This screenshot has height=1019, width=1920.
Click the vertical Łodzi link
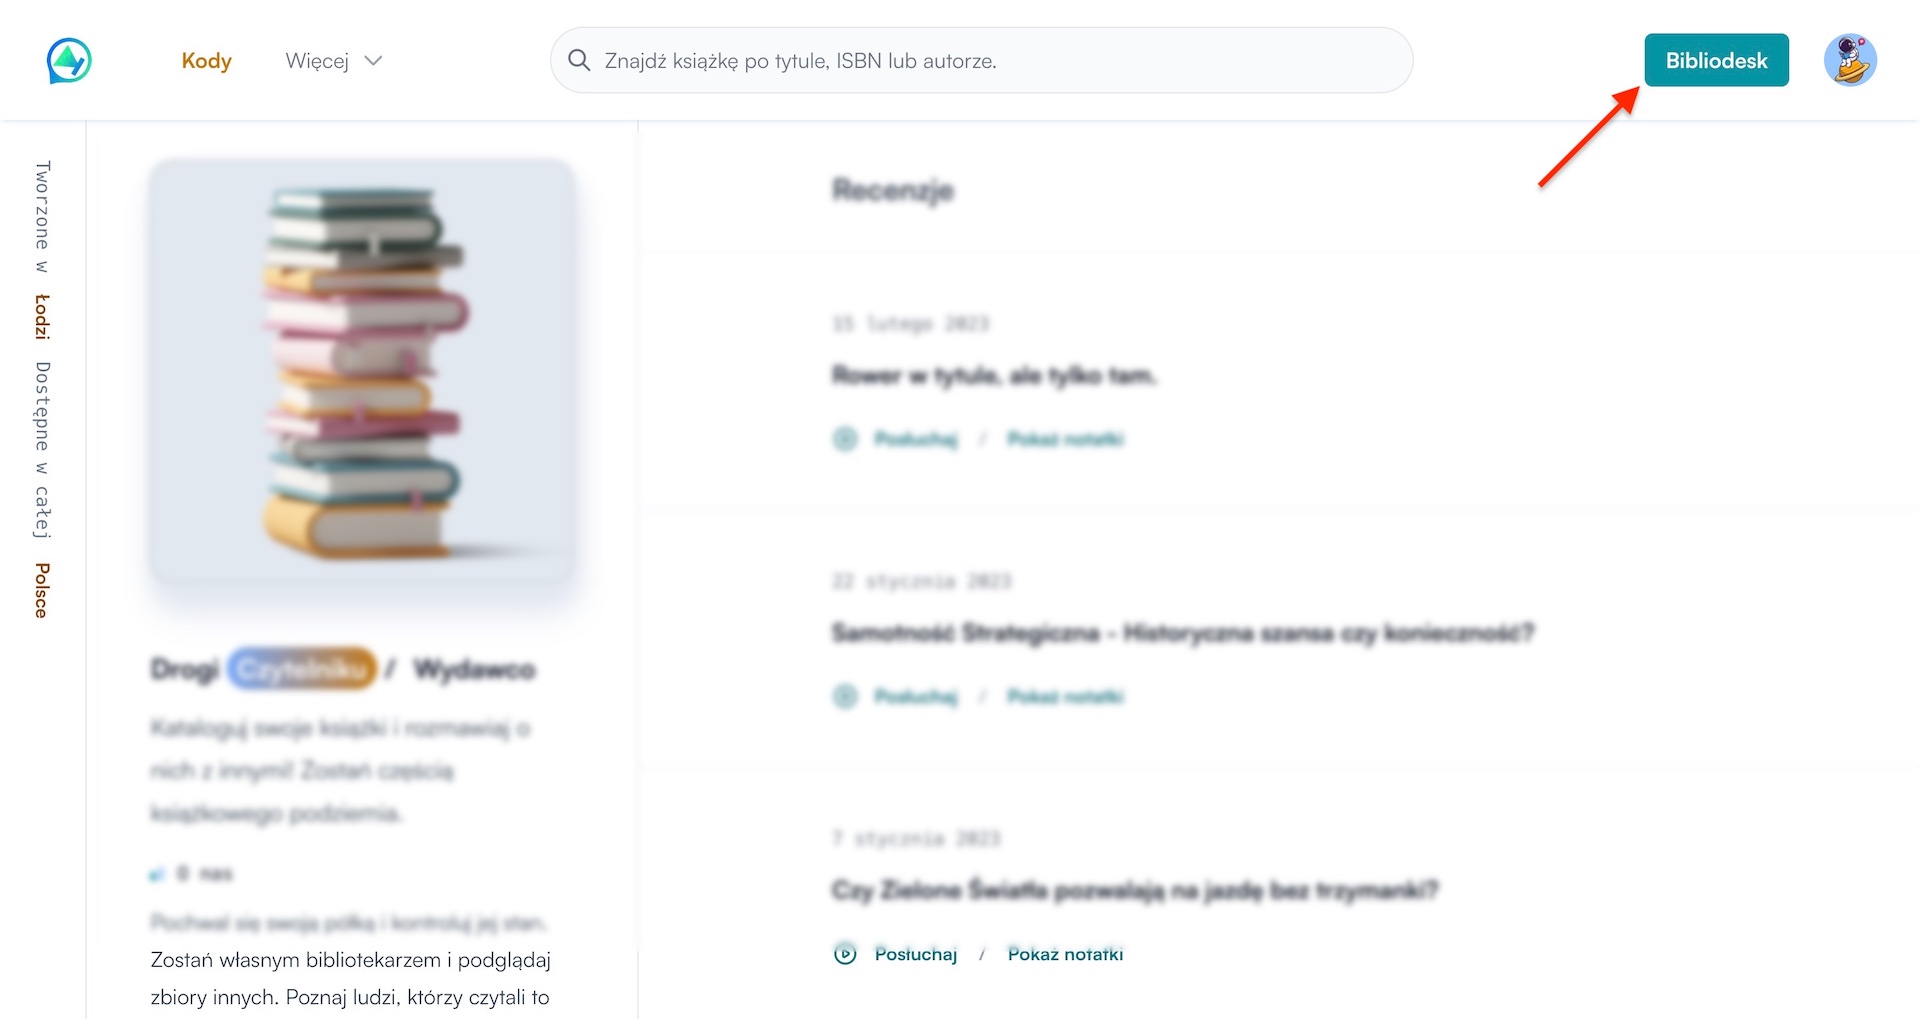[42, 317]
